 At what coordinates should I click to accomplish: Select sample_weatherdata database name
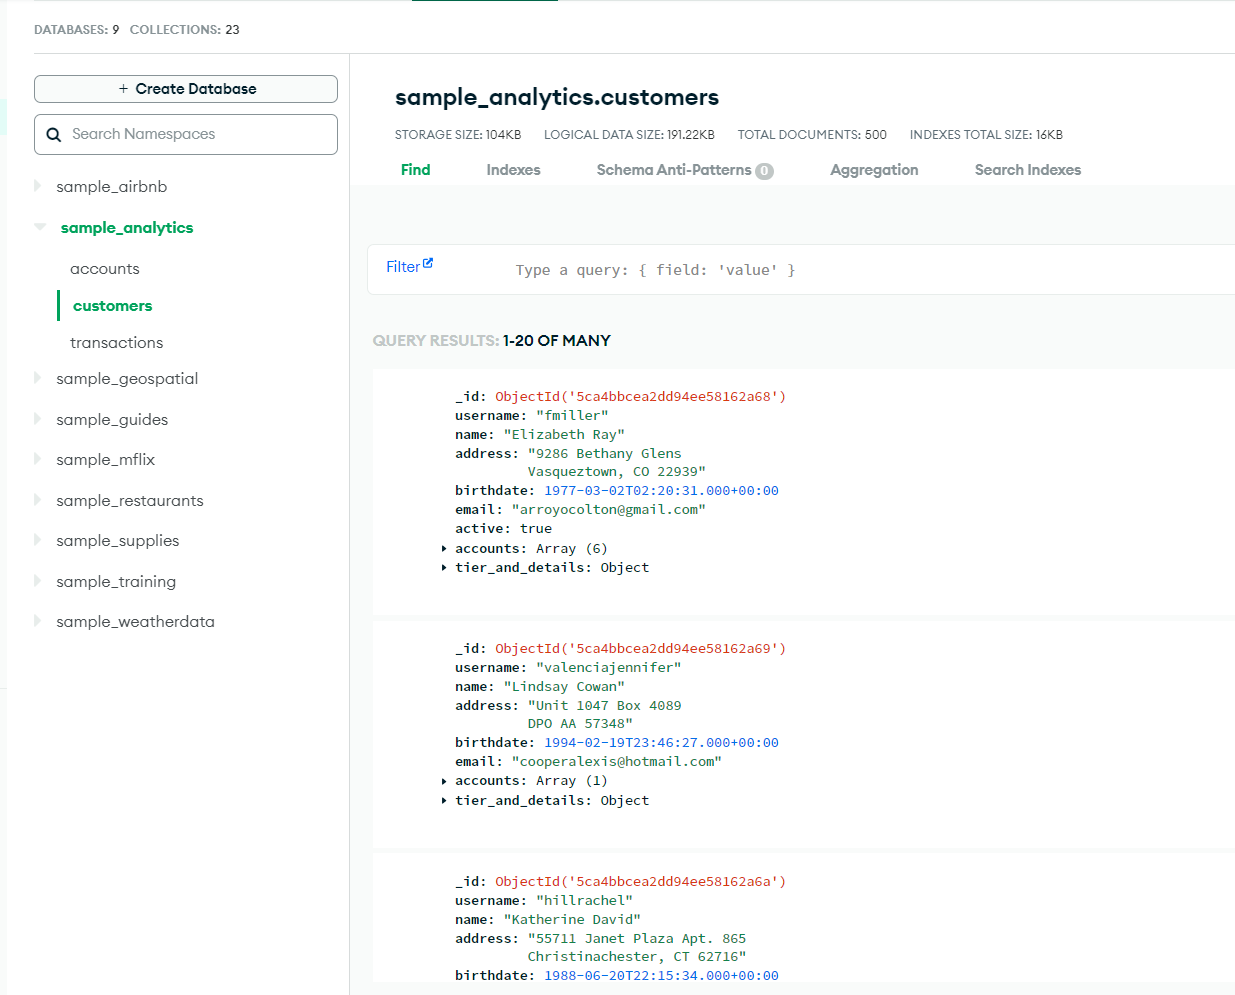[x=135, y=621]
